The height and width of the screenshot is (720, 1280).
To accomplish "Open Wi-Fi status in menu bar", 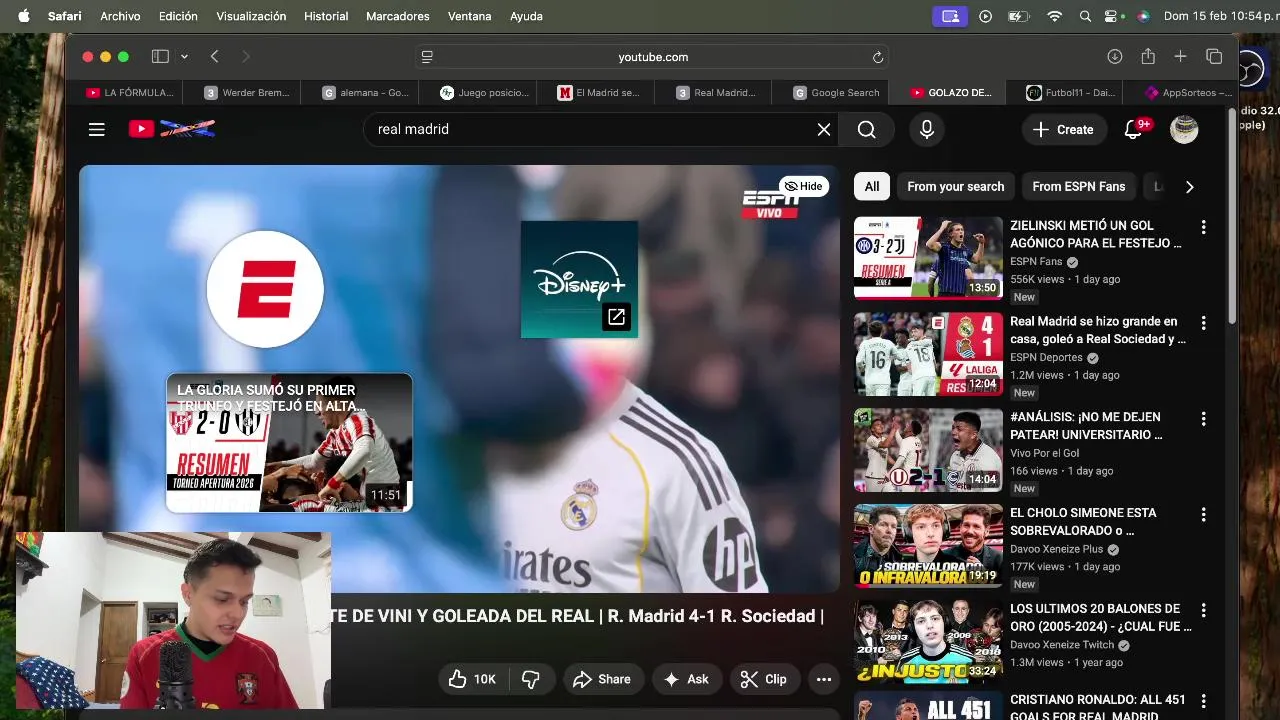I will coord(1054,16).
